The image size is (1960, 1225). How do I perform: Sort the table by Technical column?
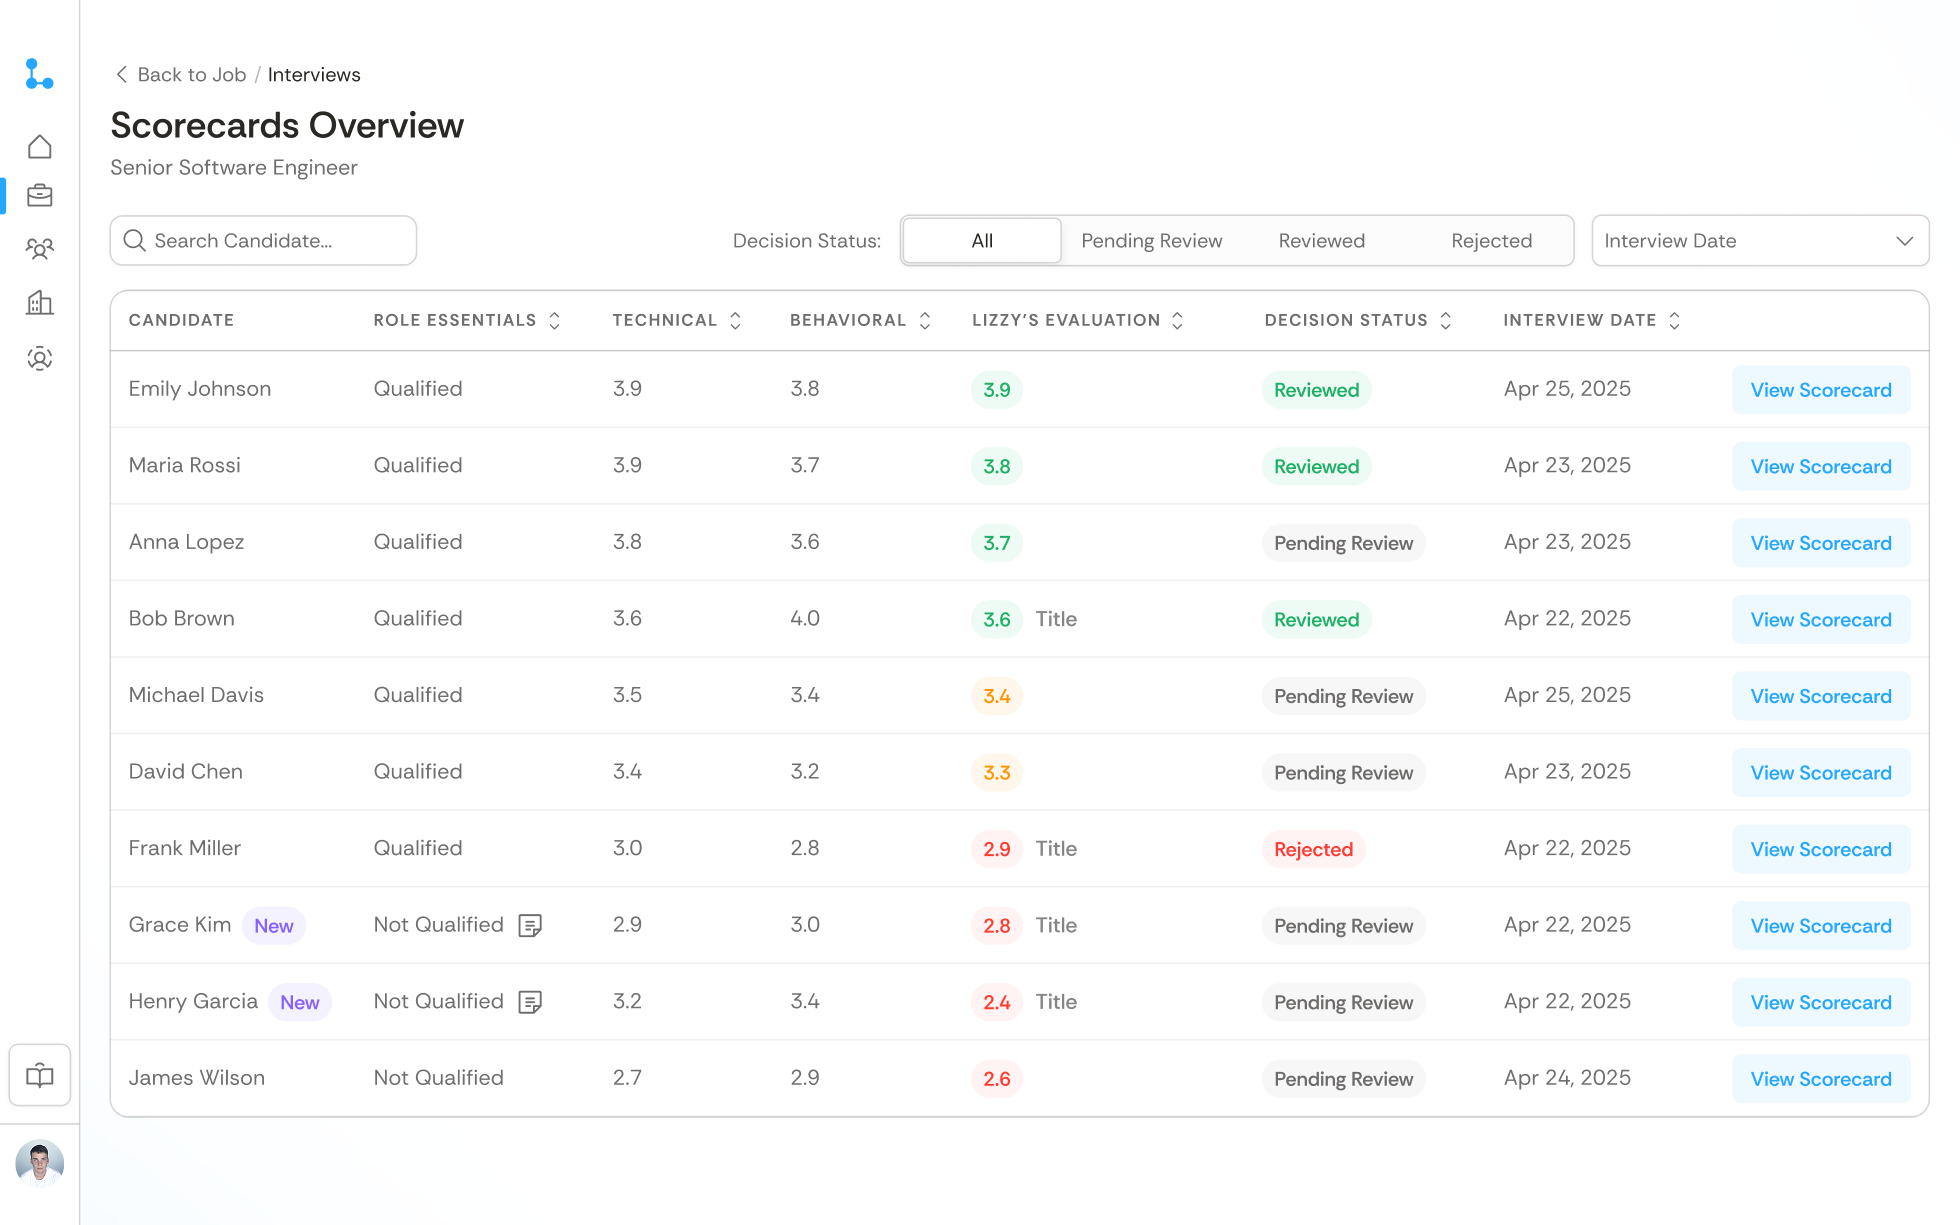pyautogui.click(x=736, y=320)
